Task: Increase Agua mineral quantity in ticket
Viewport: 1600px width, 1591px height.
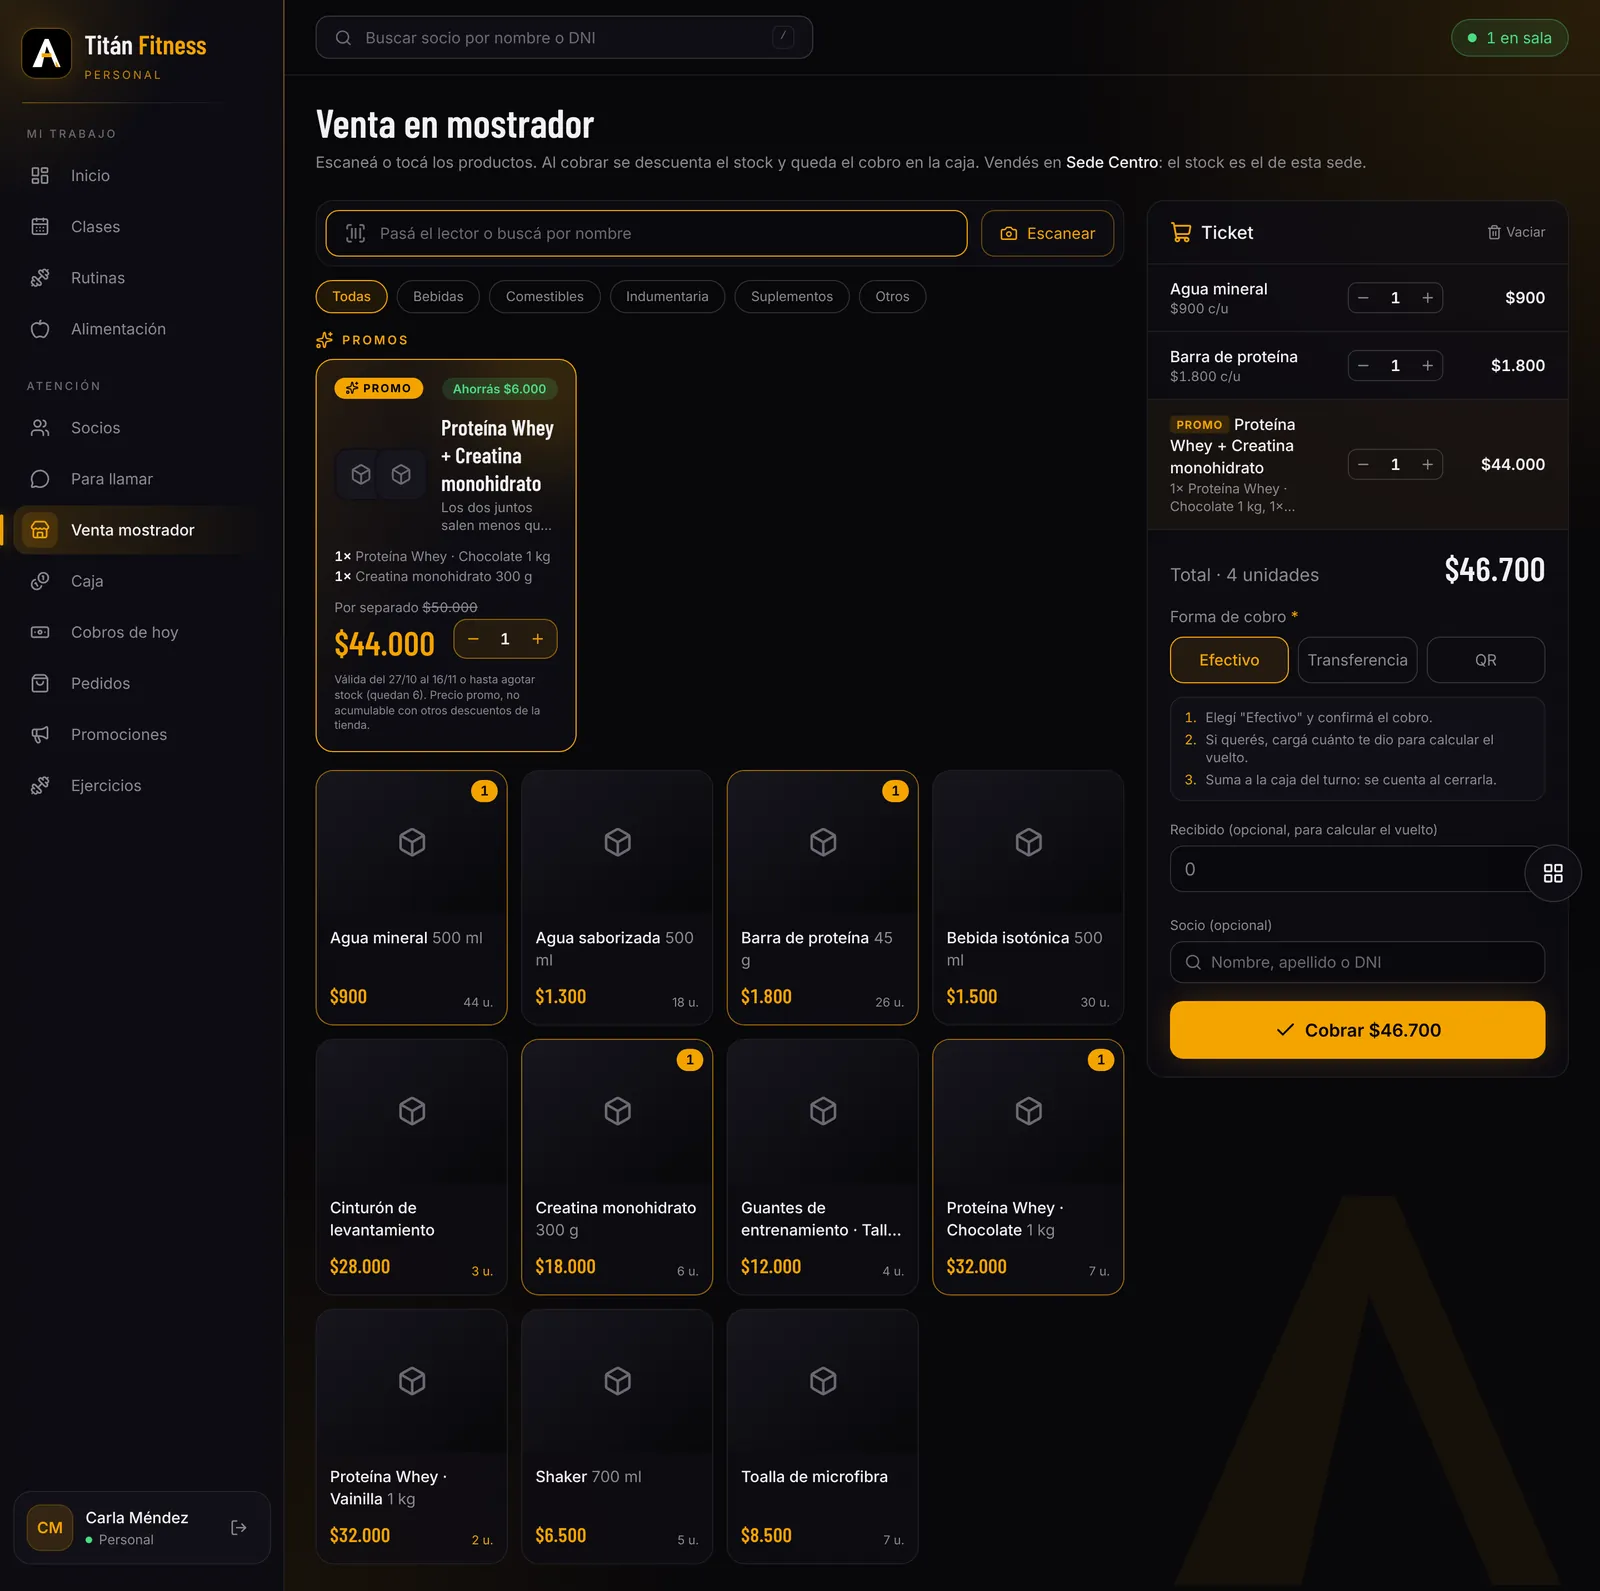Action: 1427,298
